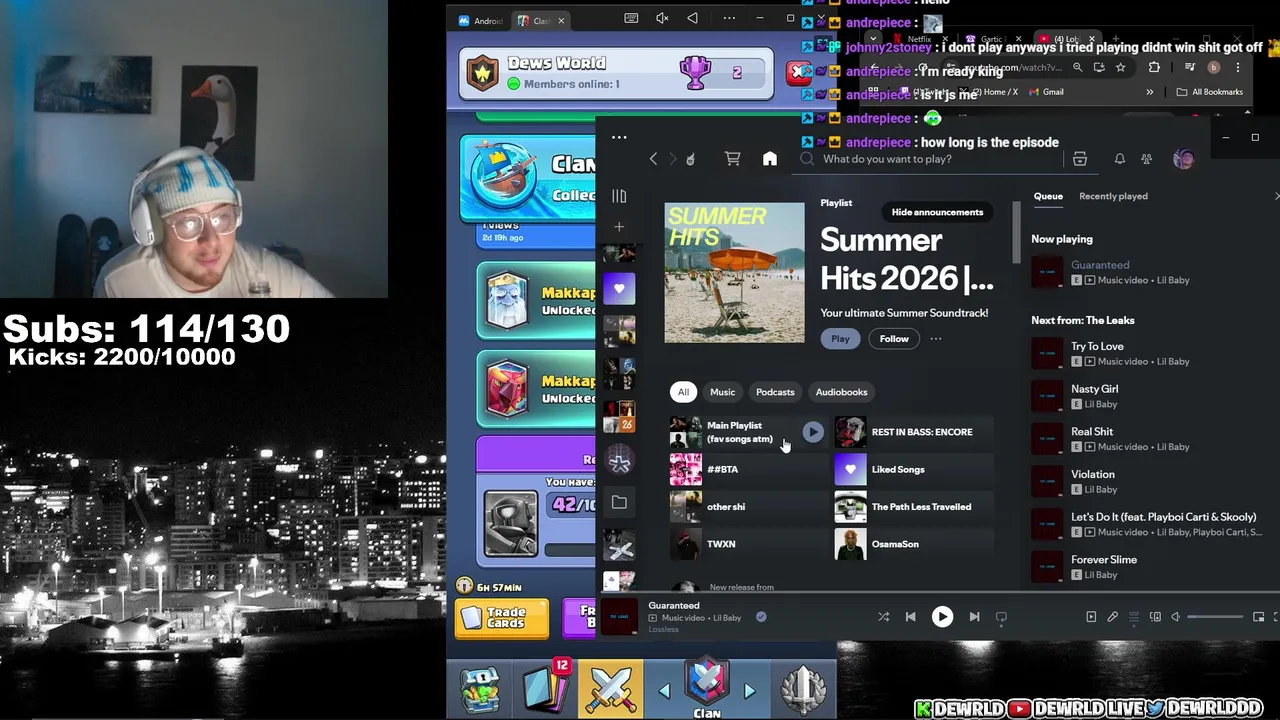The height and width of the screenshot is (720, 1280).
Task: Select Forever Slime in the queue
Action: coord(1150,567)
